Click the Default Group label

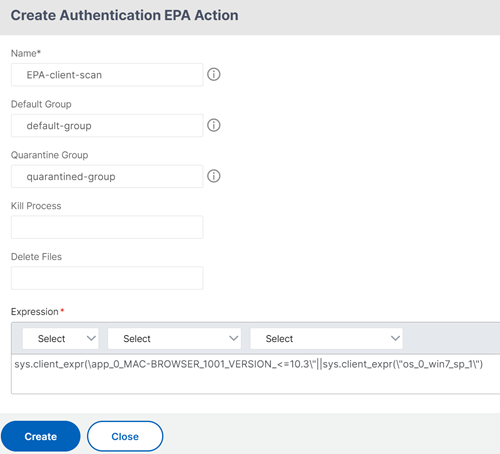pyautogui.click(x=41, y=104)
